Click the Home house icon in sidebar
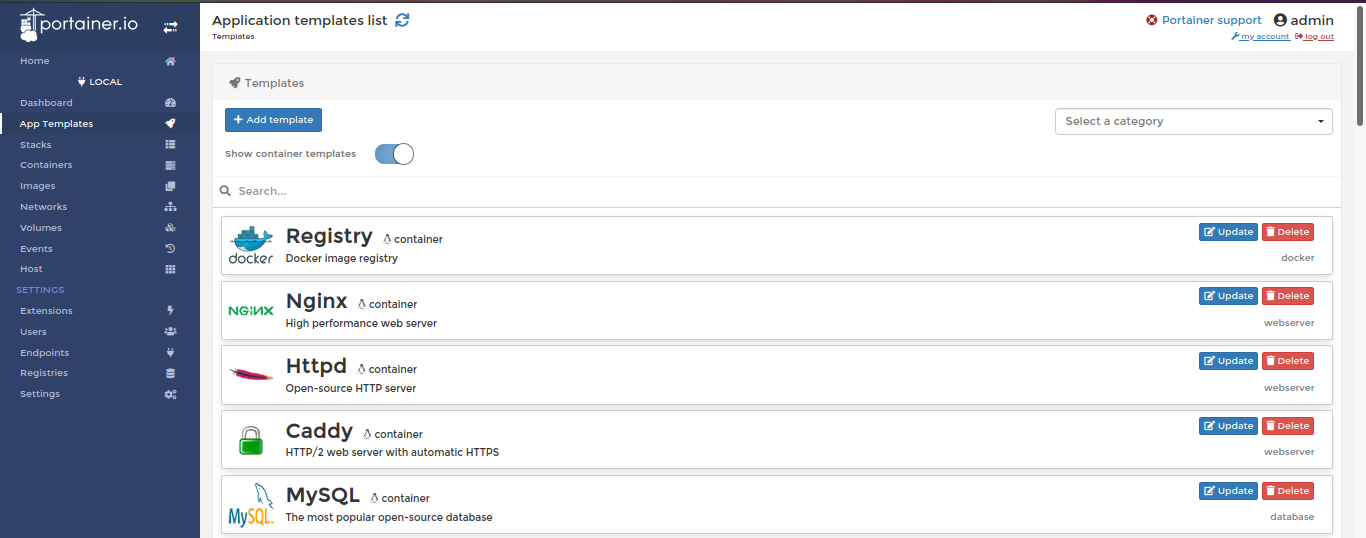Image resolution: width=1366 pixels, height=538 pixels. coord(170,61)
